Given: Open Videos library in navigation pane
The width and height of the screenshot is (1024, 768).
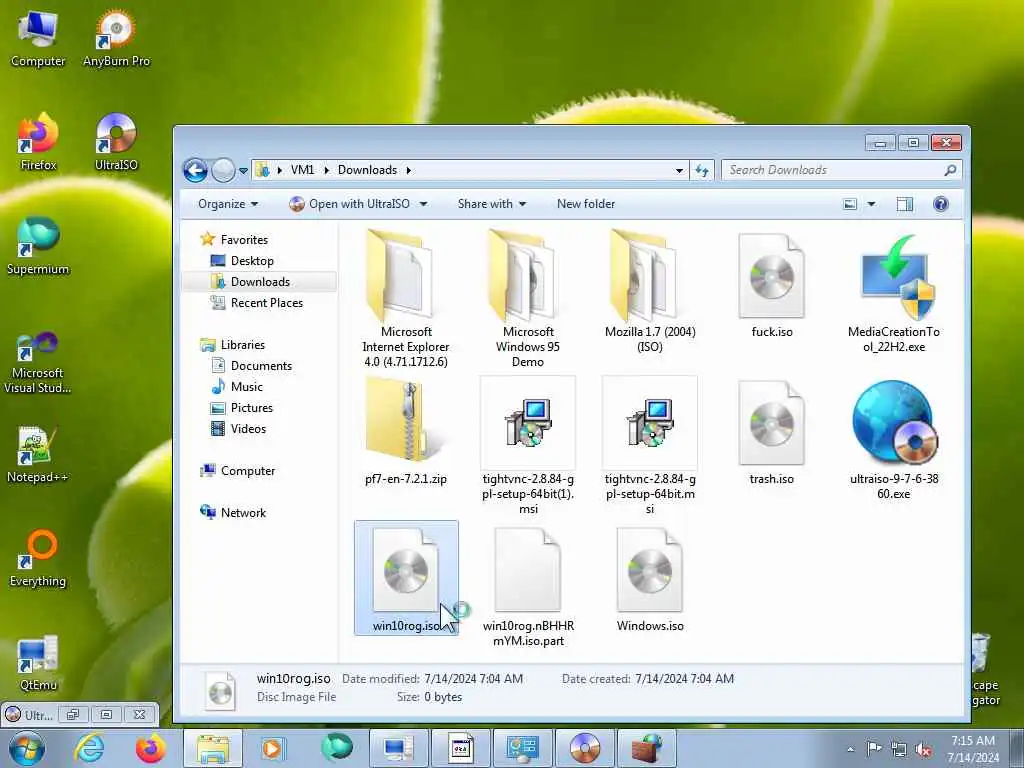Looking at the screenshot, I should [248, 428].
